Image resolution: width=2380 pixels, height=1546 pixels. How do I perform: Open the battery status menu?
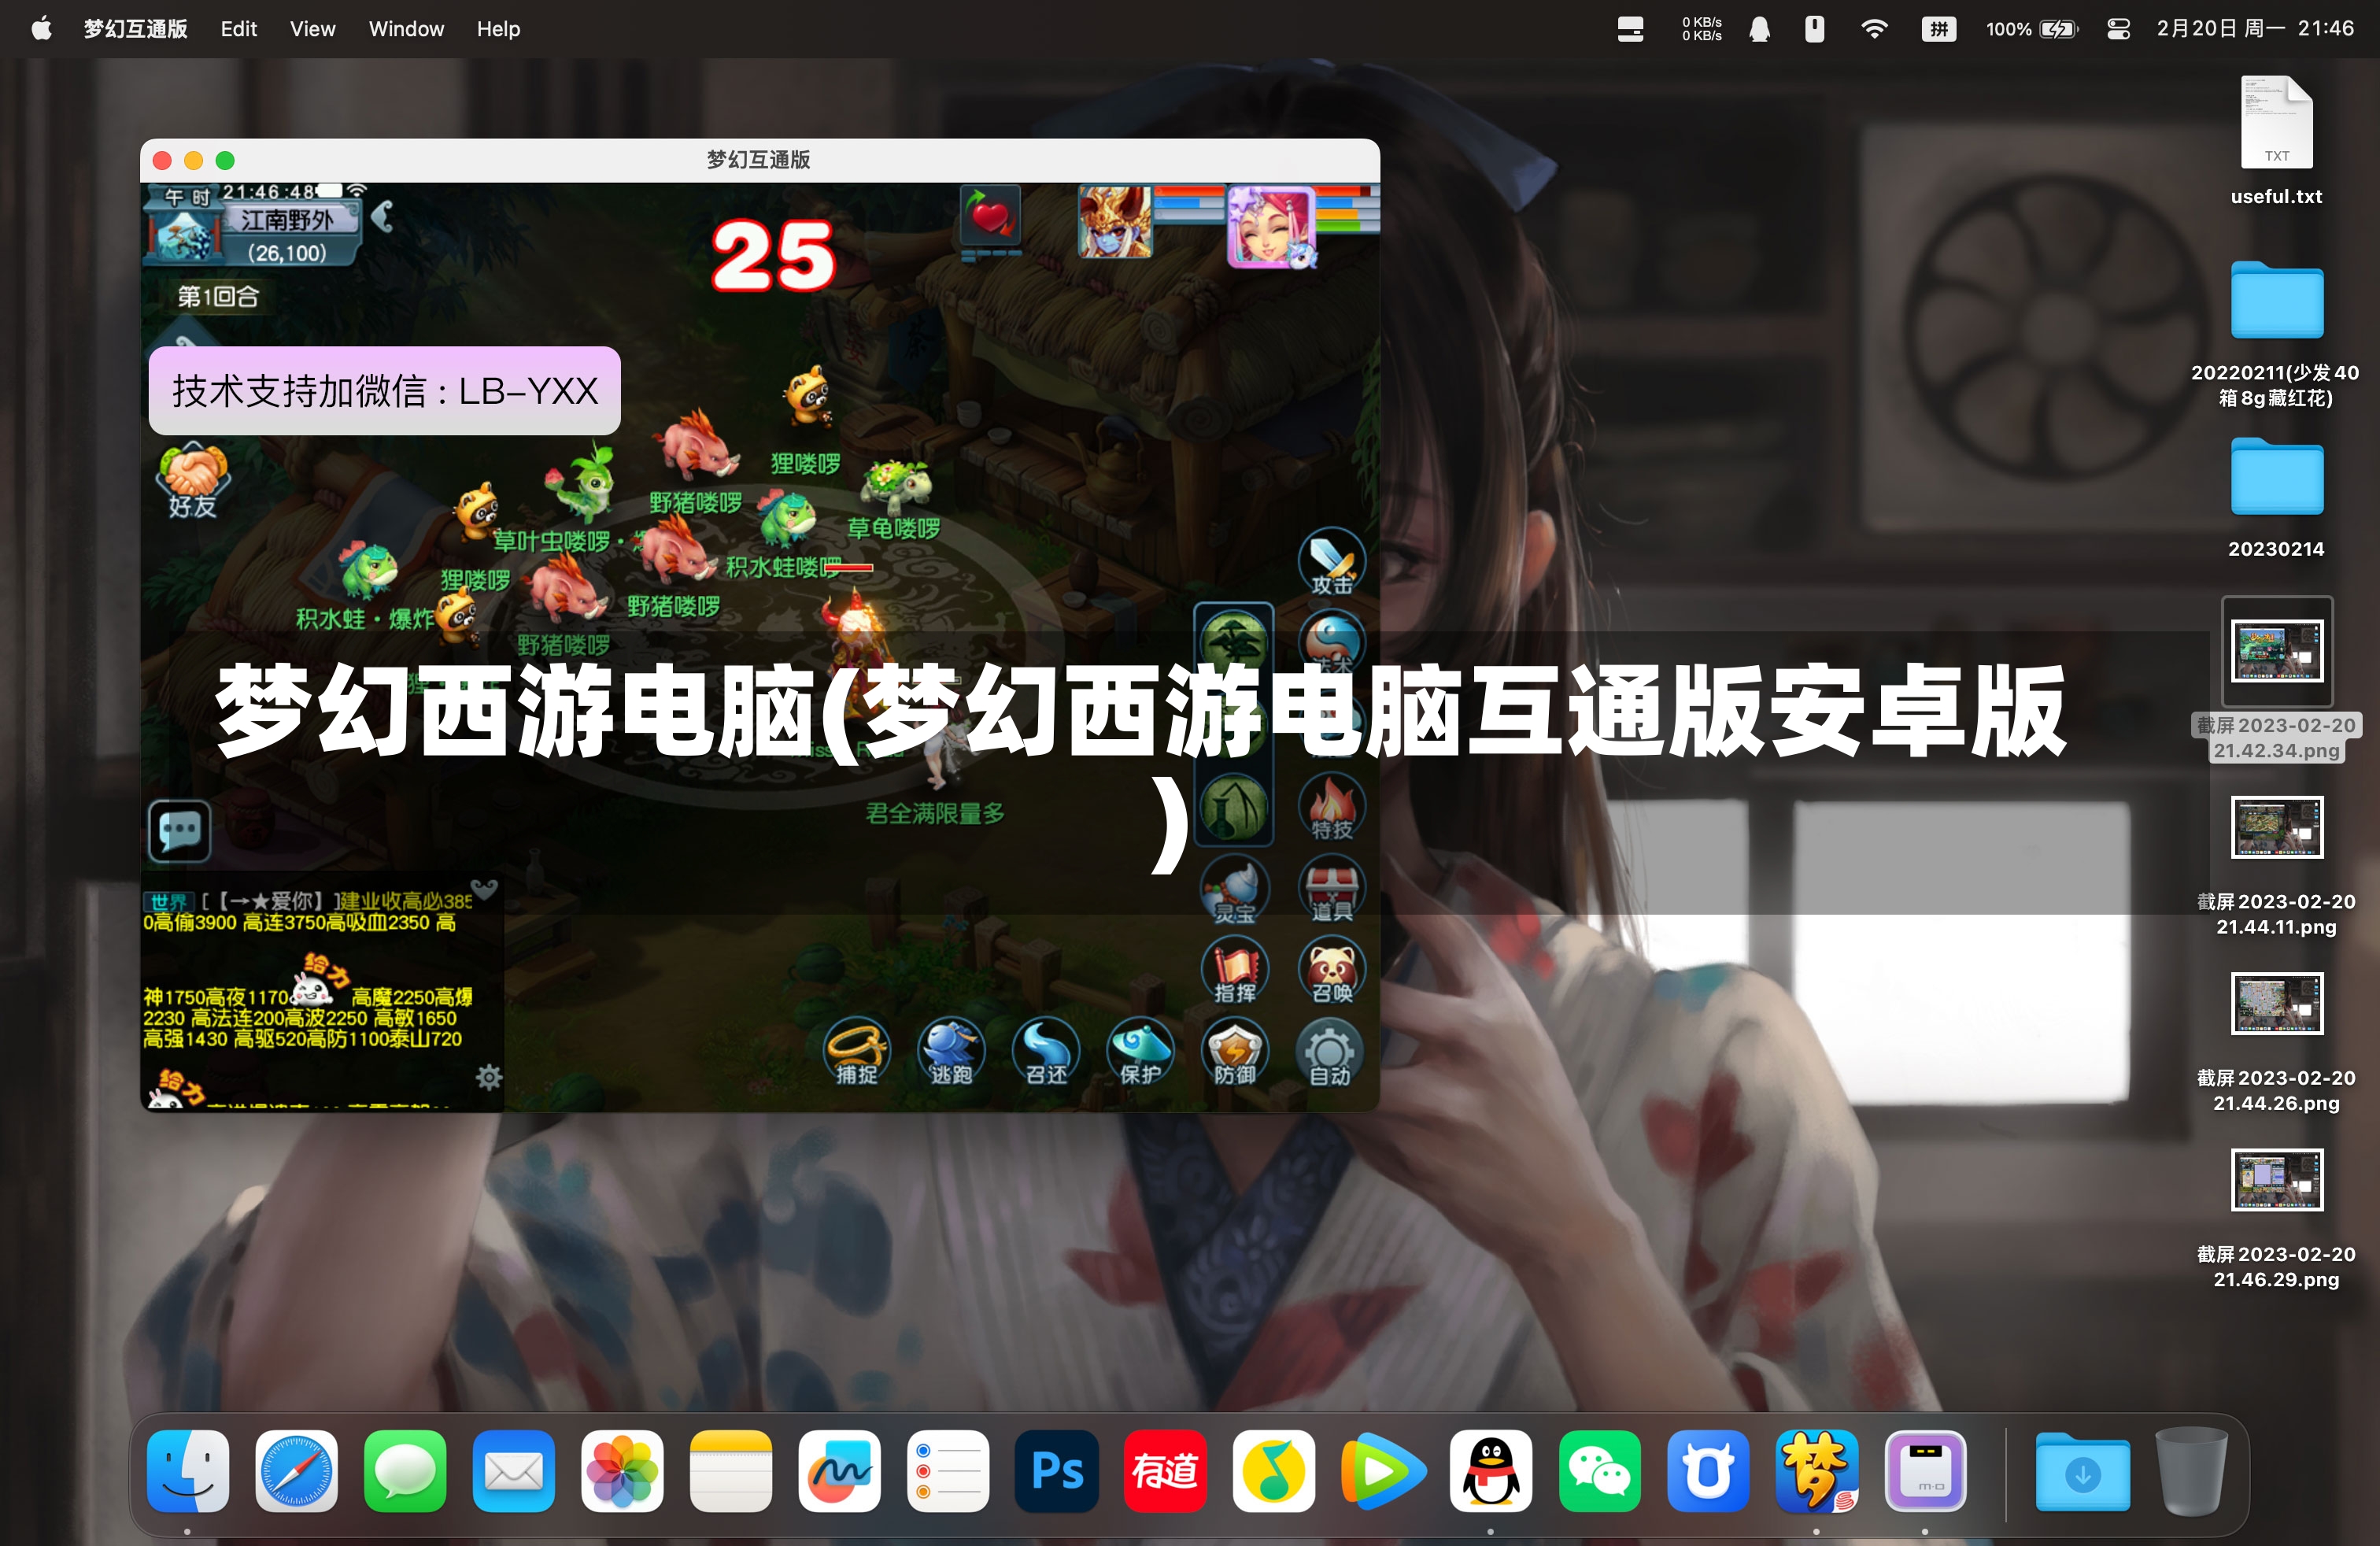pos(2032,28)
